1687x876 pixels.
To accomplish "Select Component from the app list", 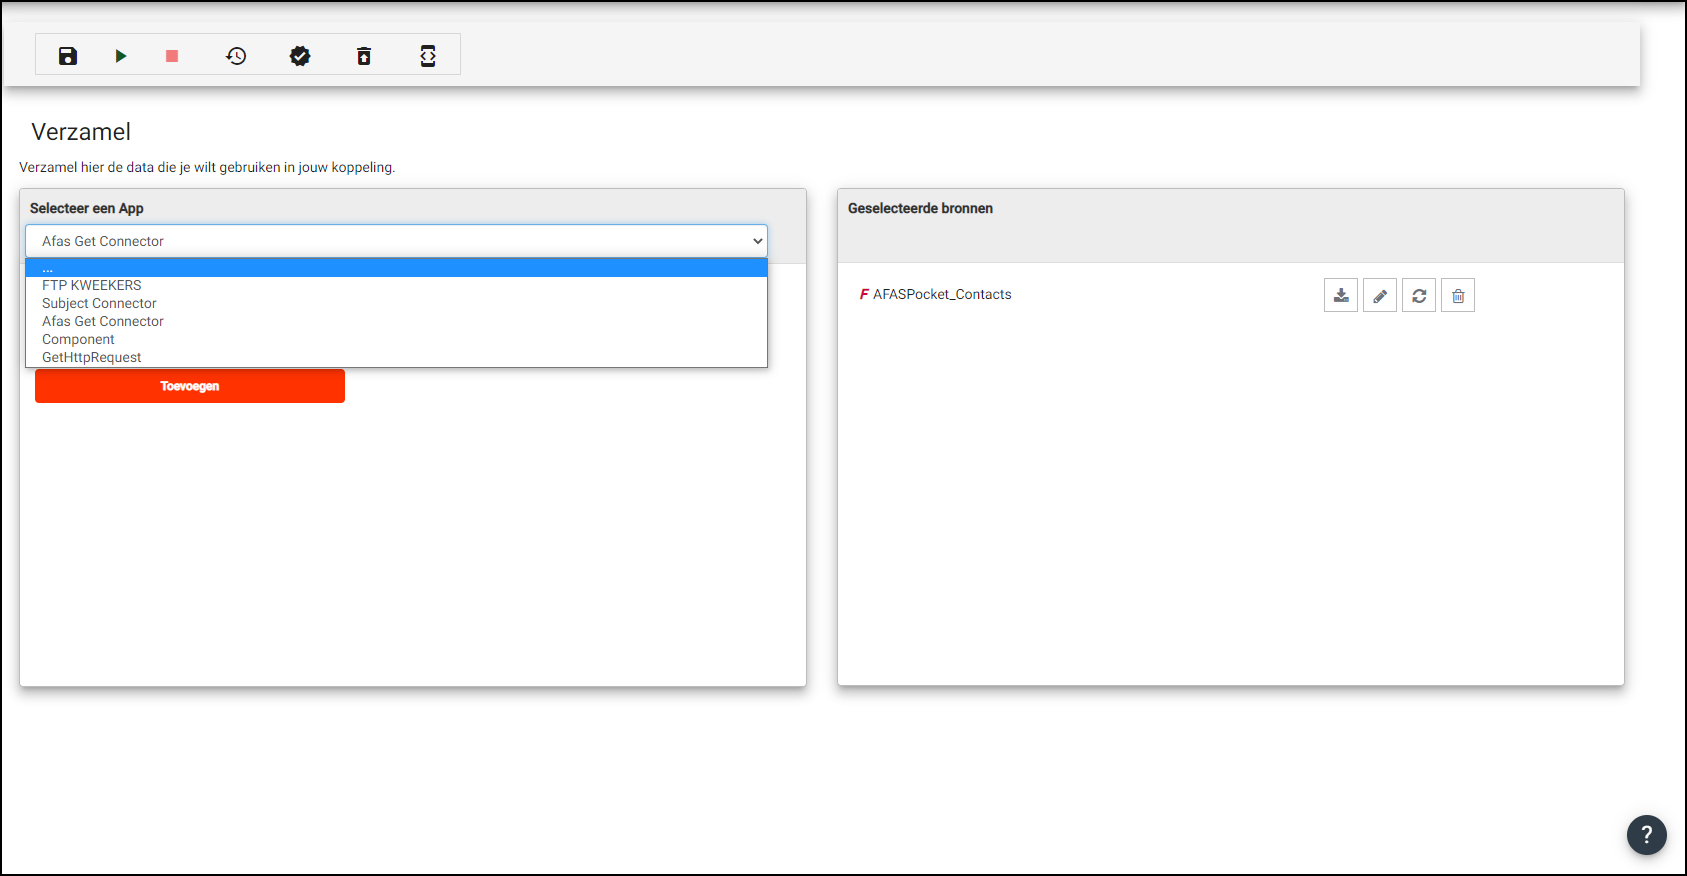I will point(78,339).
